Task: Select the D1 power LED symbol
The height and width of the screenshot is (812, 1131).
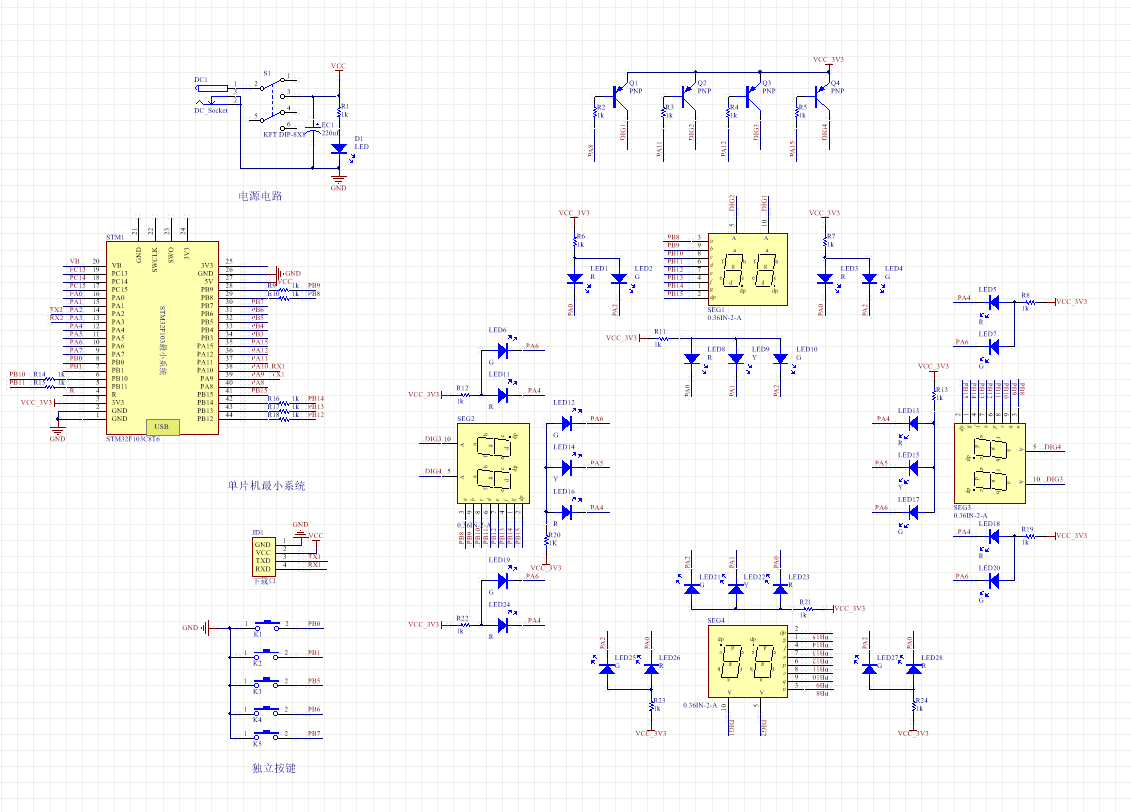Action: (339, 149)
